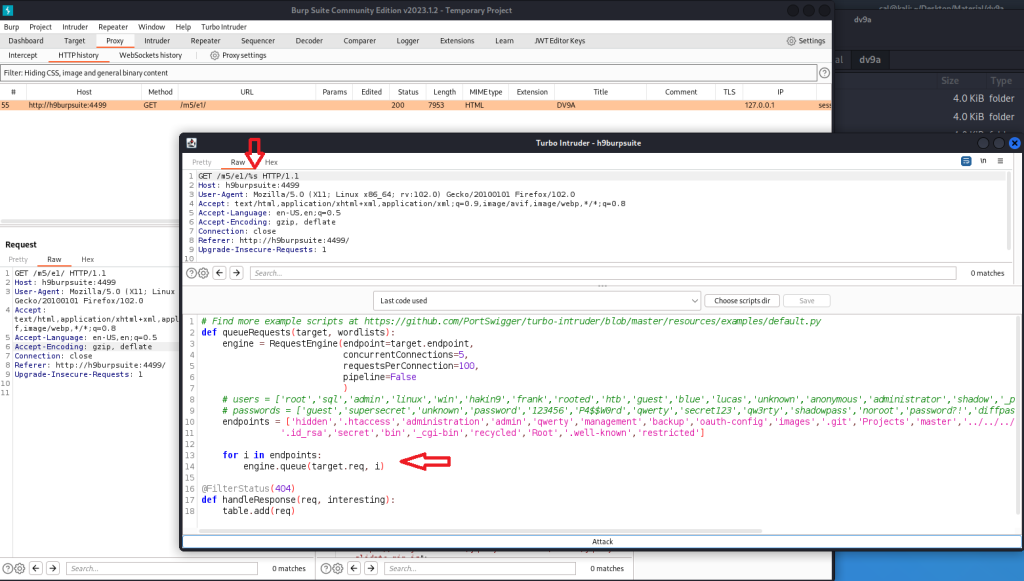Screen dimensions: 1024x581
Task: Sort history by Length column header
Action: tap(445, 92)
